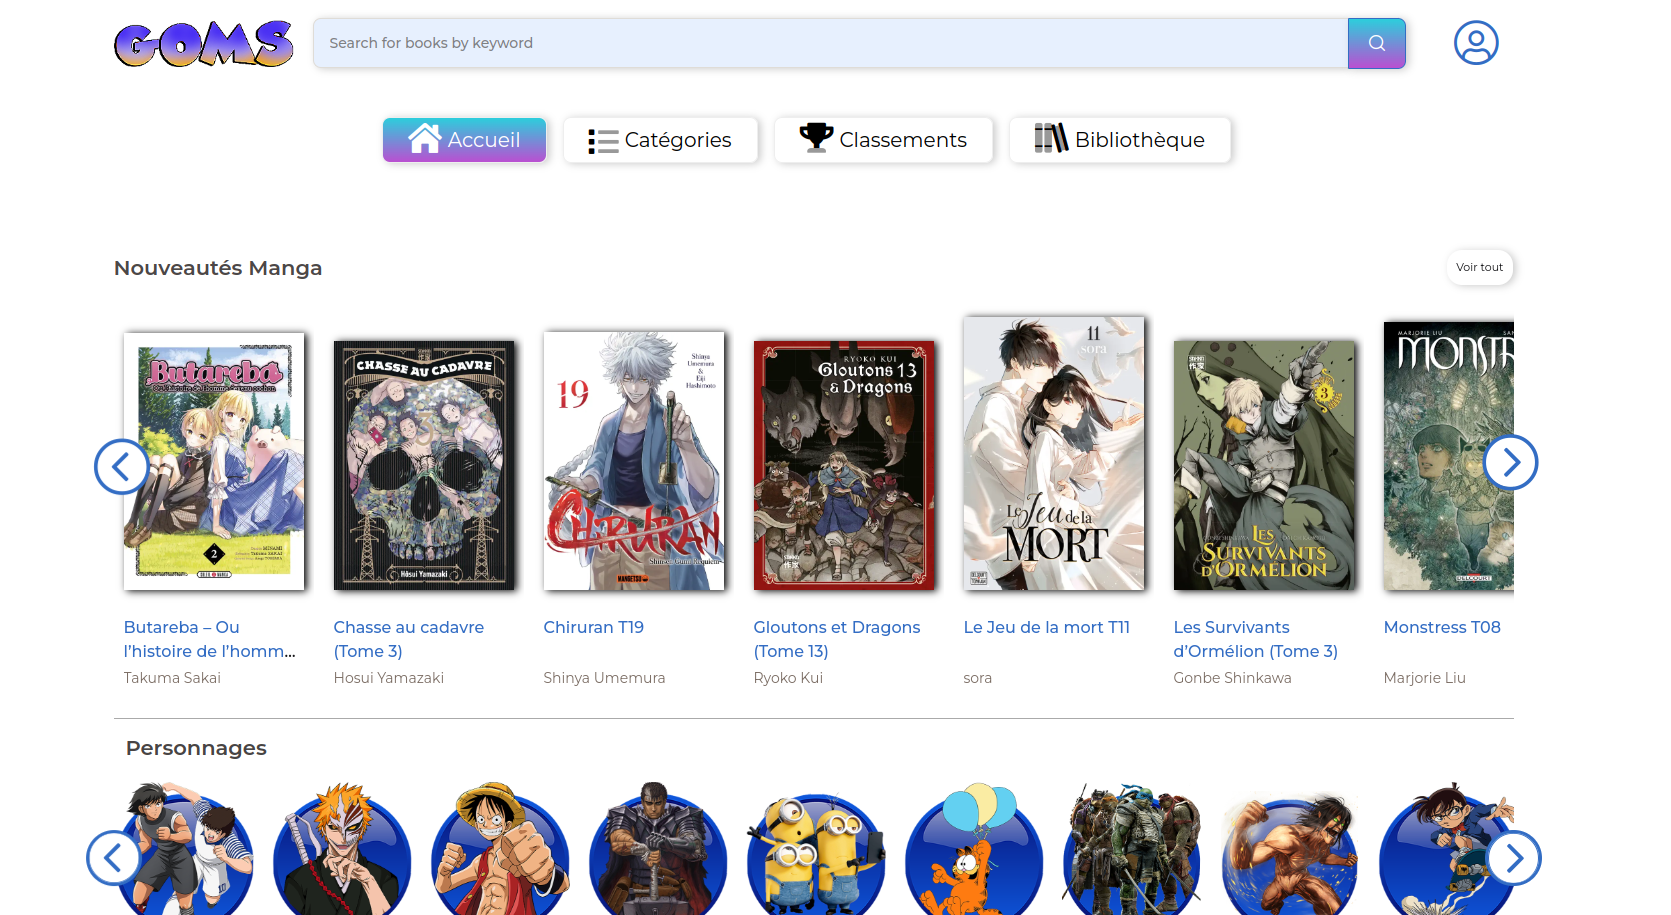1671x915 pixels.
Task: Open the Bibliothèque tab
Action: [1119, 140]
